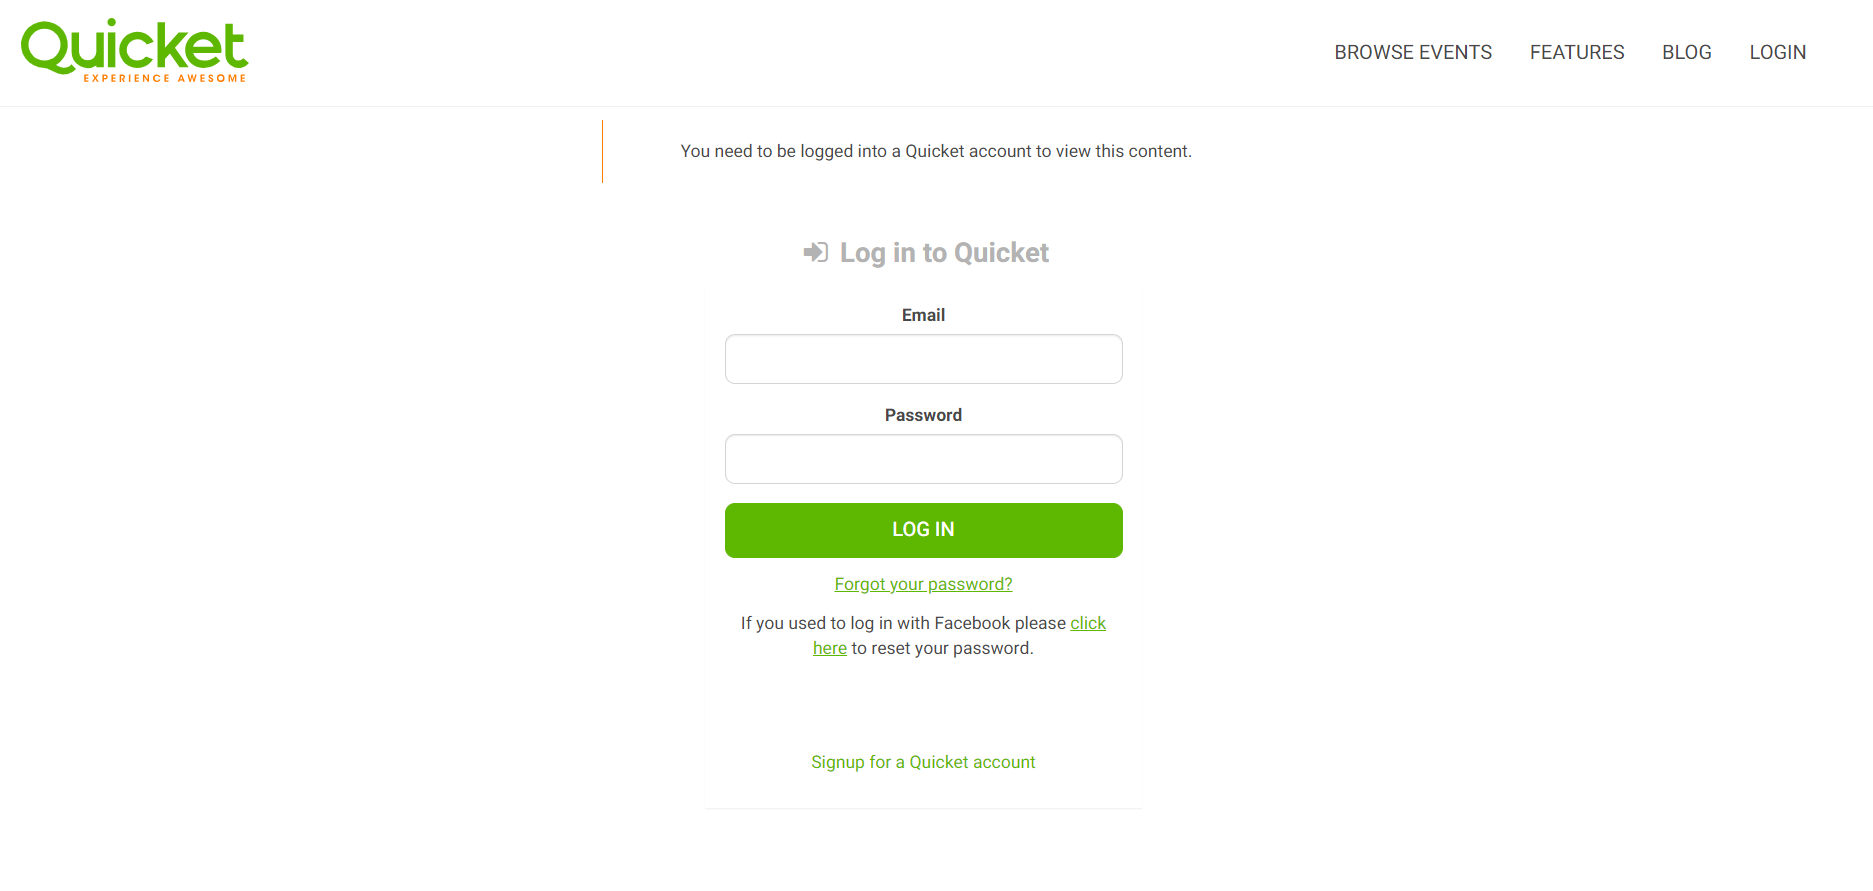Click the orange bar beside the notice

(x=602, y=151)
